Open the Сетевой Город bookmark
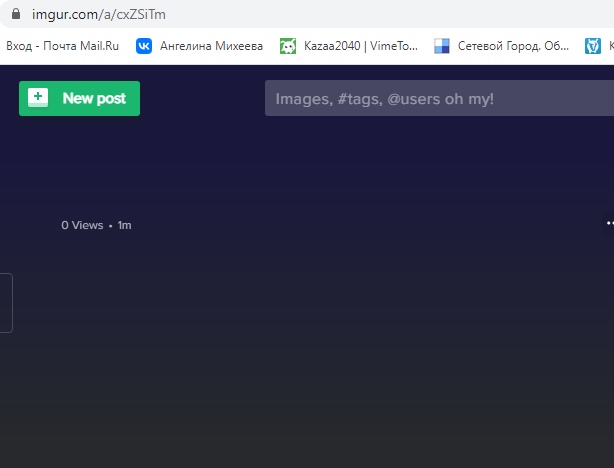This screenshot has width=614, height=468. click(512, 45)
